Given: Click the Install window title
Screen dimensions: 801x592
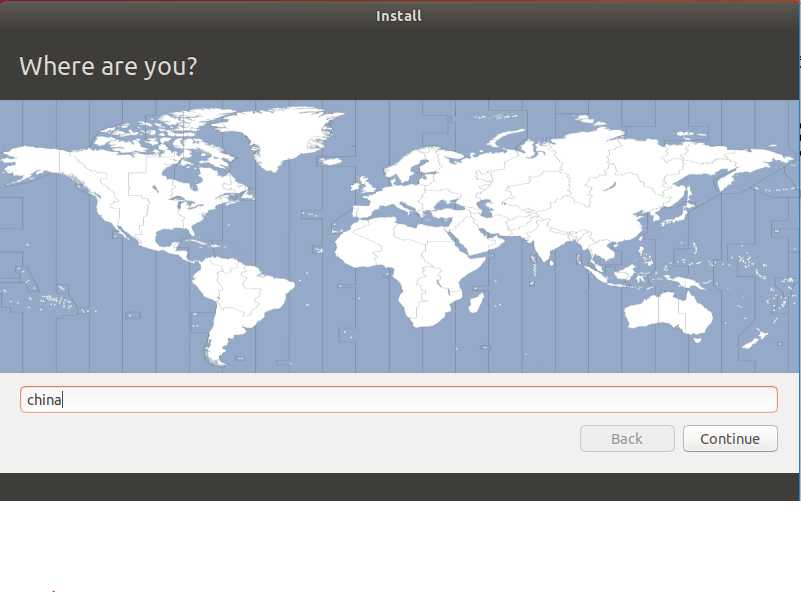Looking at the screenshot, I should pos(398,16).
